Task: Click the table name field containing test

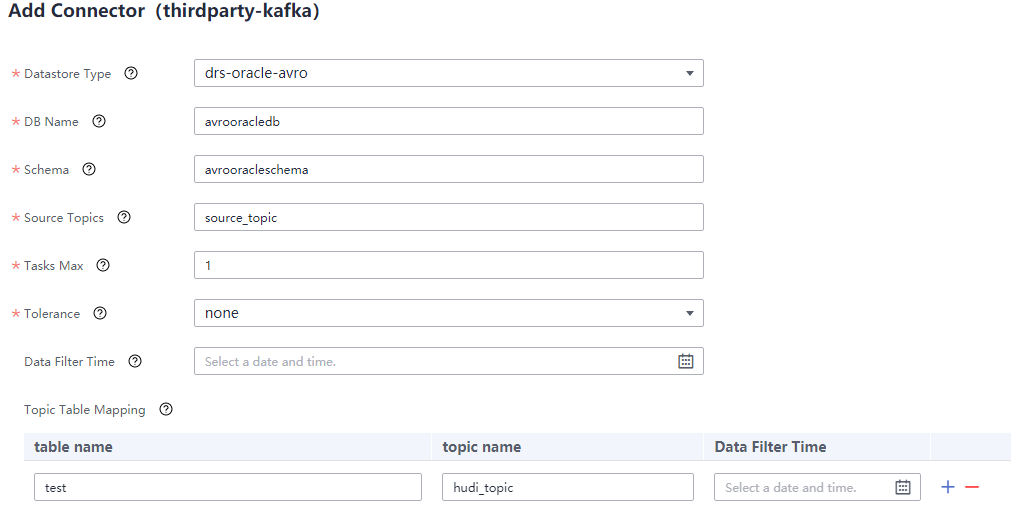Action: coord(228,488)
